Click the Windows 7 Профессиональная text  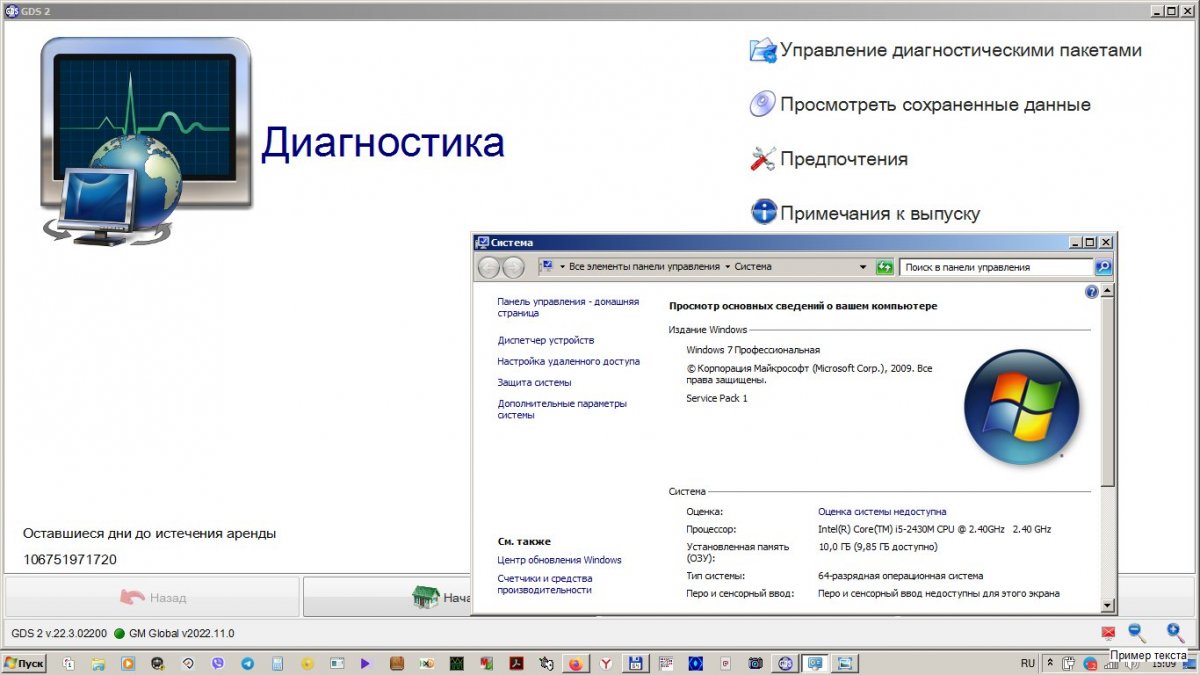753,350
